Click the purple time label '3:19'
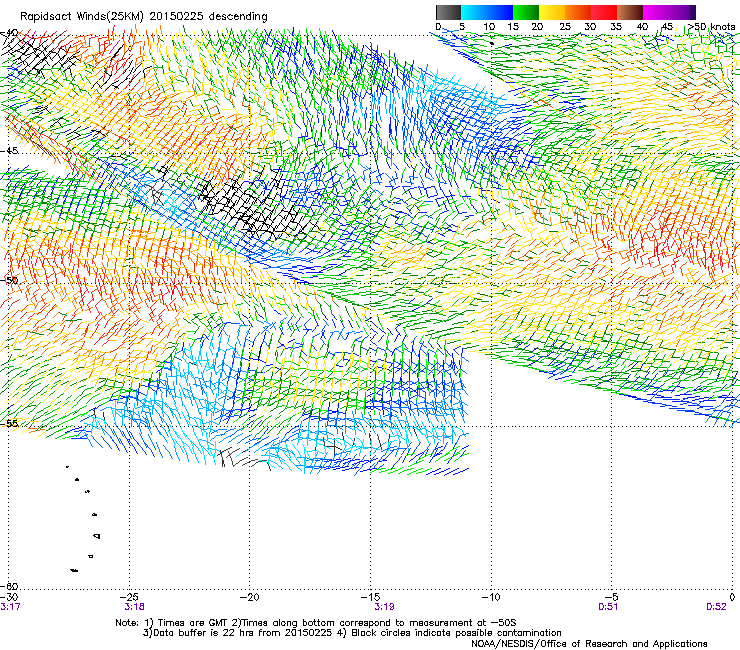The width and height of the screenshot is (740, 650). click(x=385, y=607)
